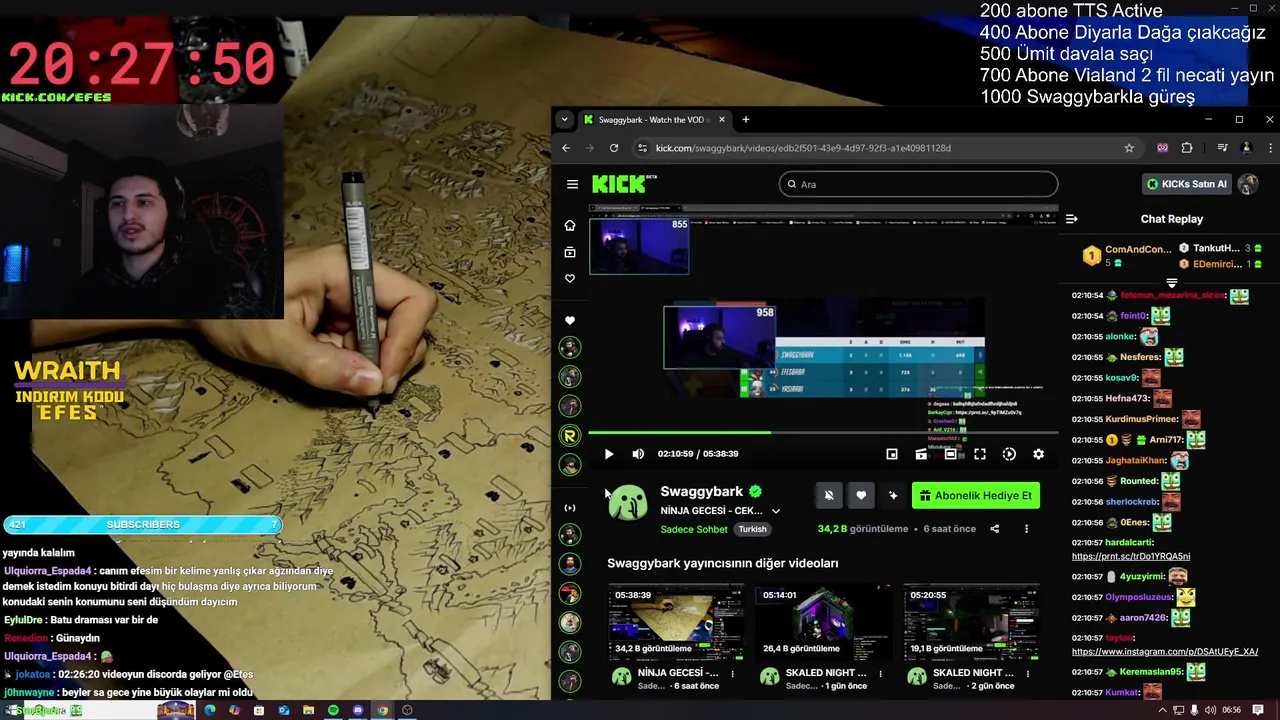Open options for the 1 gün önce video

[x=880, y=674]
